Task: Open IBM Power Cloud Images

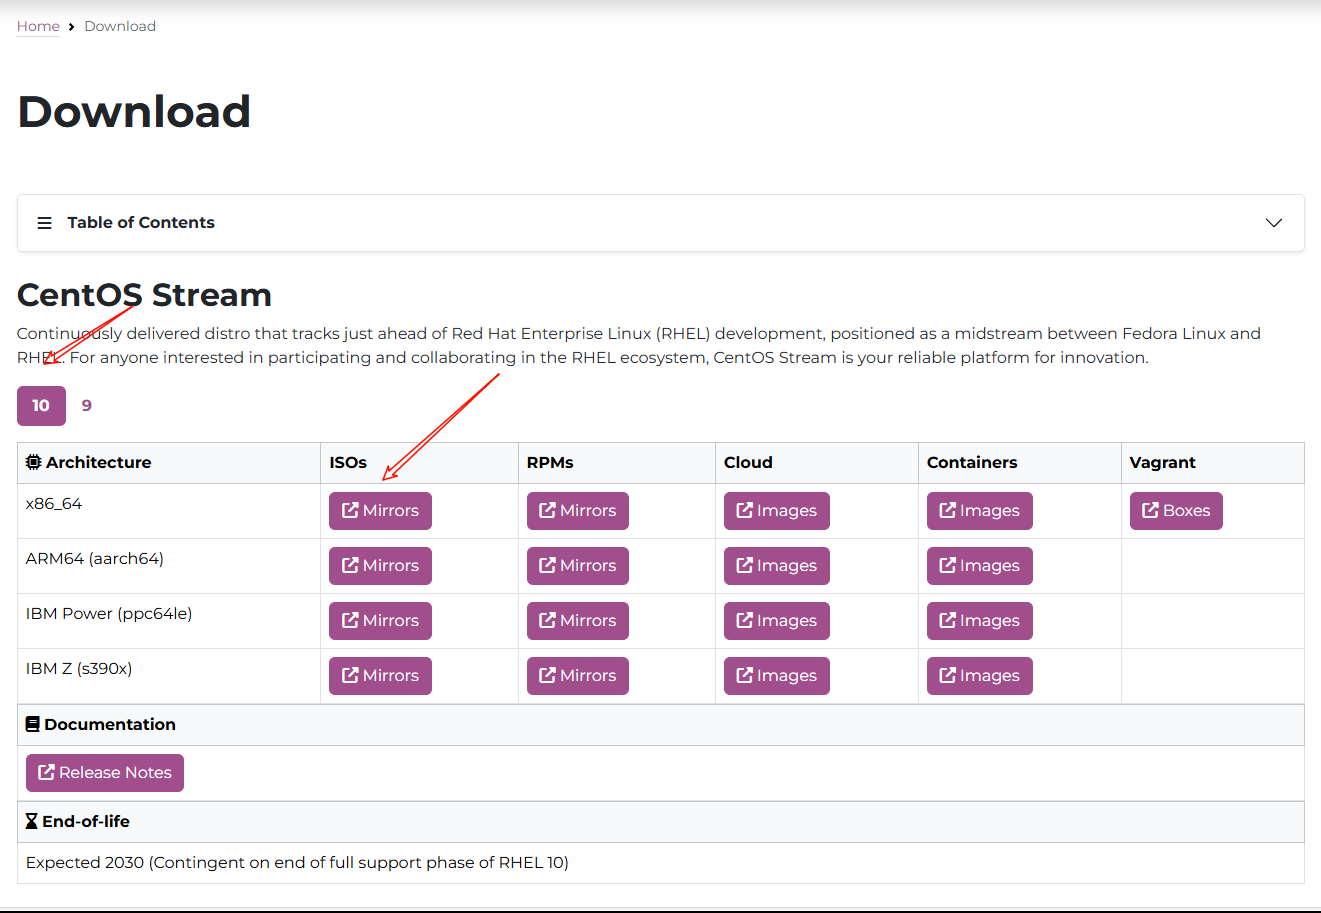Action: tap(777, 621)
